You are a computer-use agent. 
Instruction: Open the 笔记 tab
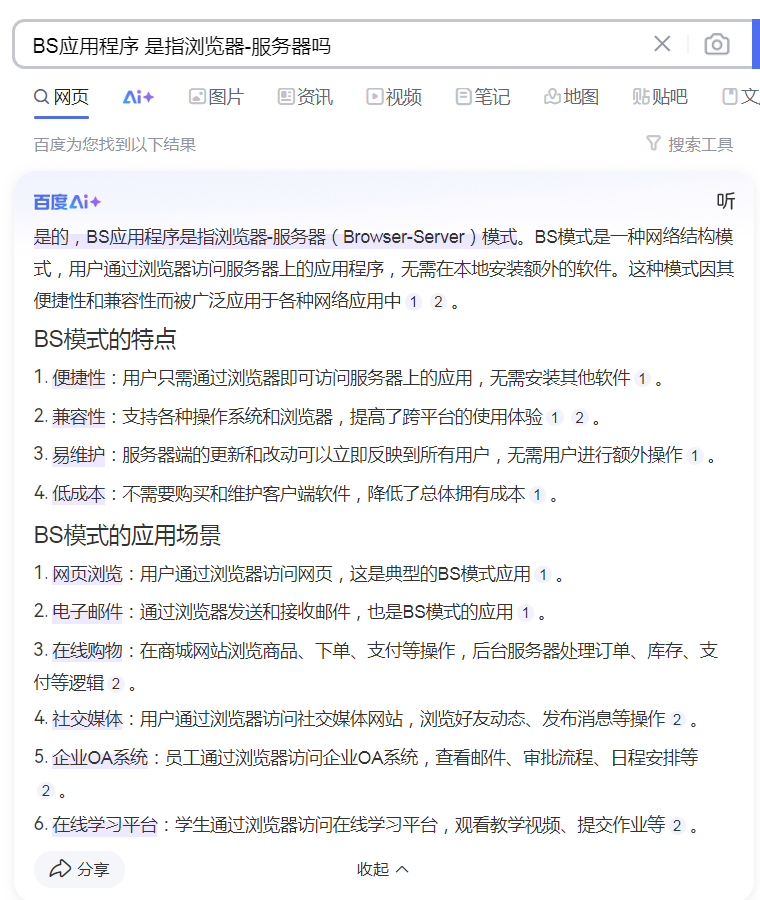[x=483, y=97]
